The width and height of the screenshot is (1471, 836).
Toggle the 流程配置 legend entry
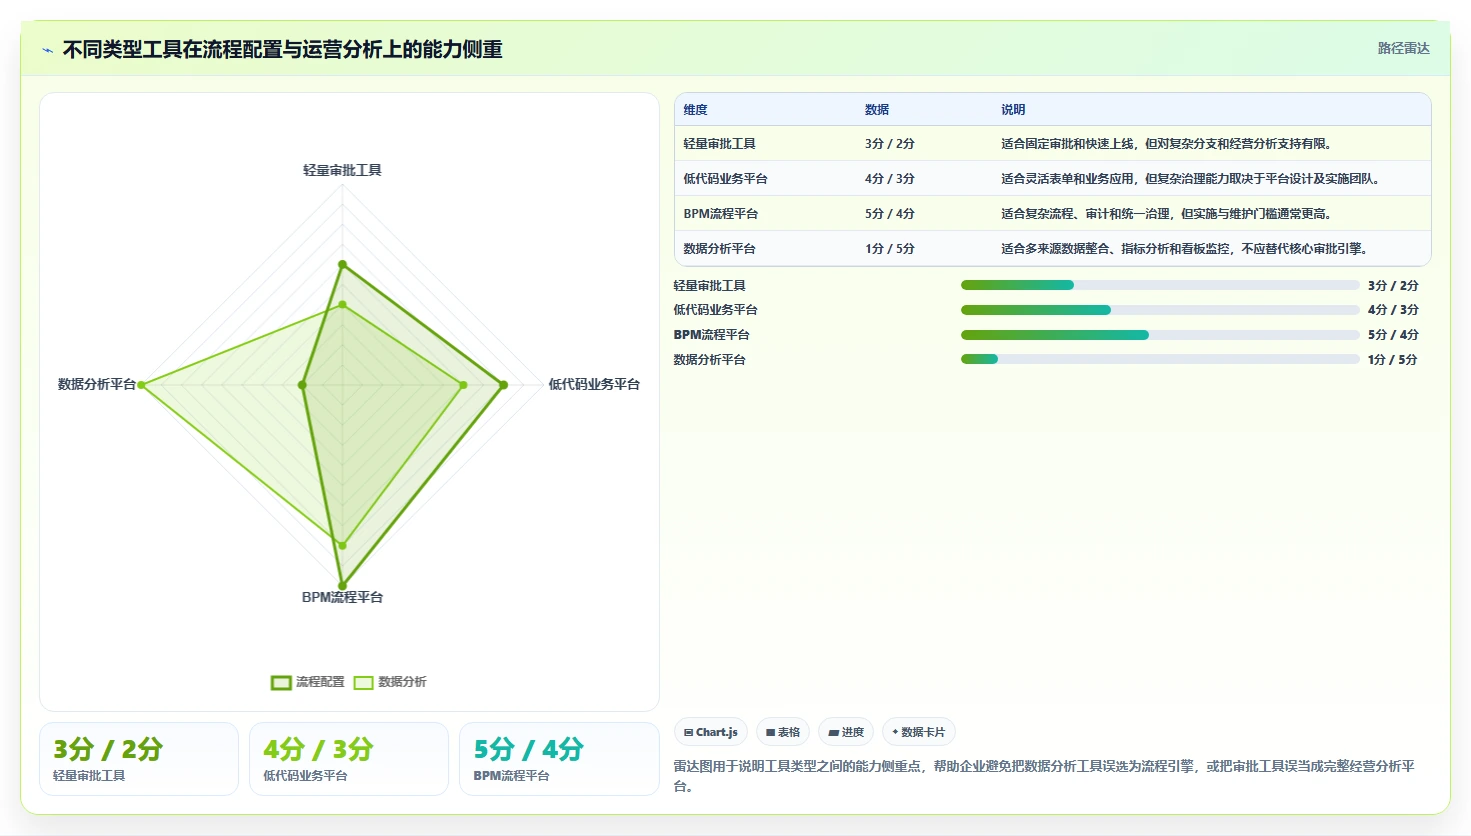[308, 682]
